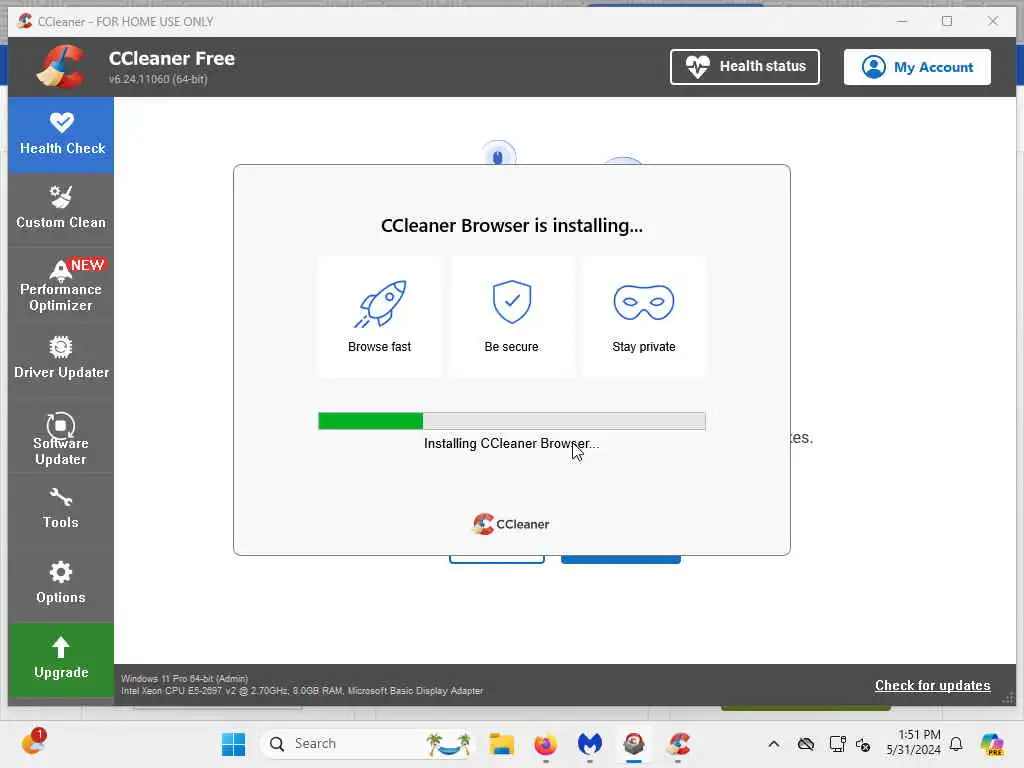The width and height of the screenshot is (1024, 768).
Task: Click the 'CCleaner Browser is installing...' heading
Action: [511, 225]
